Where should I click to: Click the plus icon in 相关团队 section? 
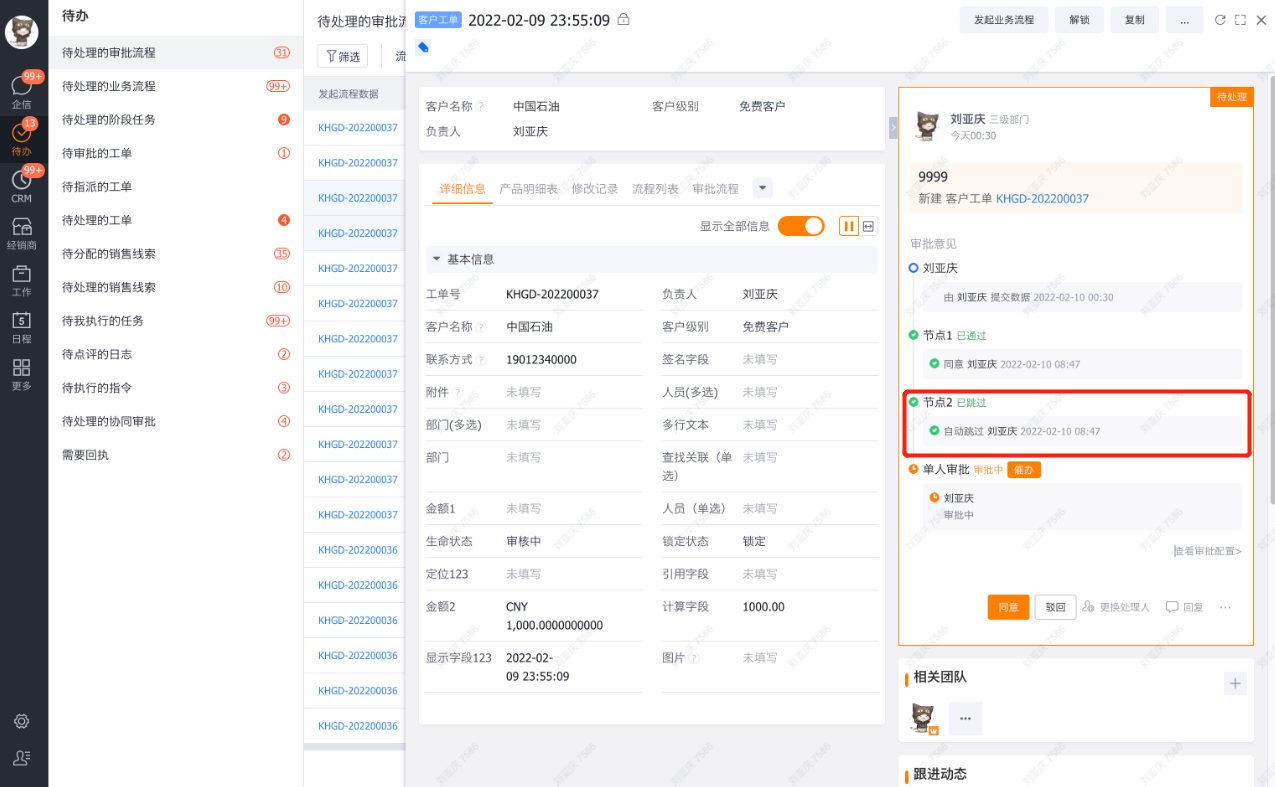(1235, 683)
